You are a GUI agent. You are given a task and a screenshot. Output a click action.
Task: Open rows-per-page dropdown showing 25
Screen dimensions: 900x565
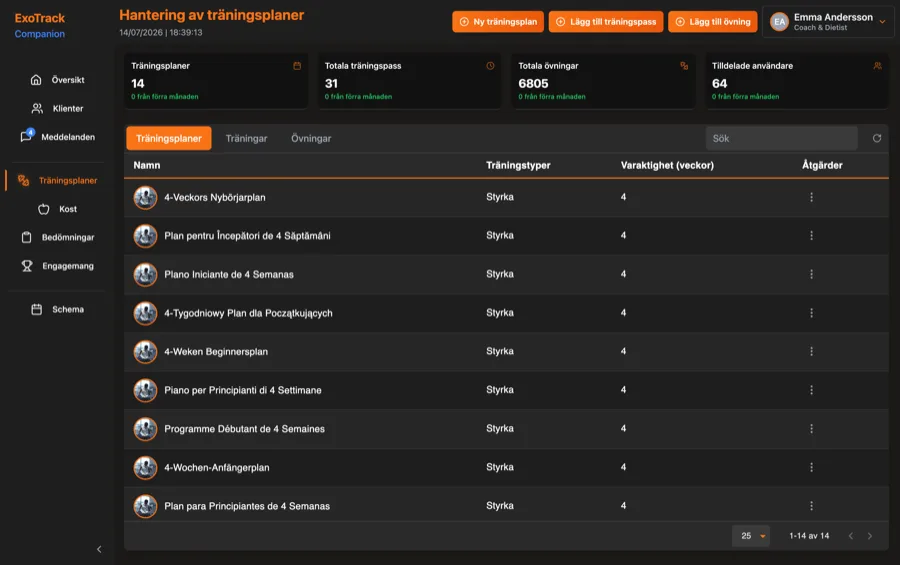tap(751, 536)
